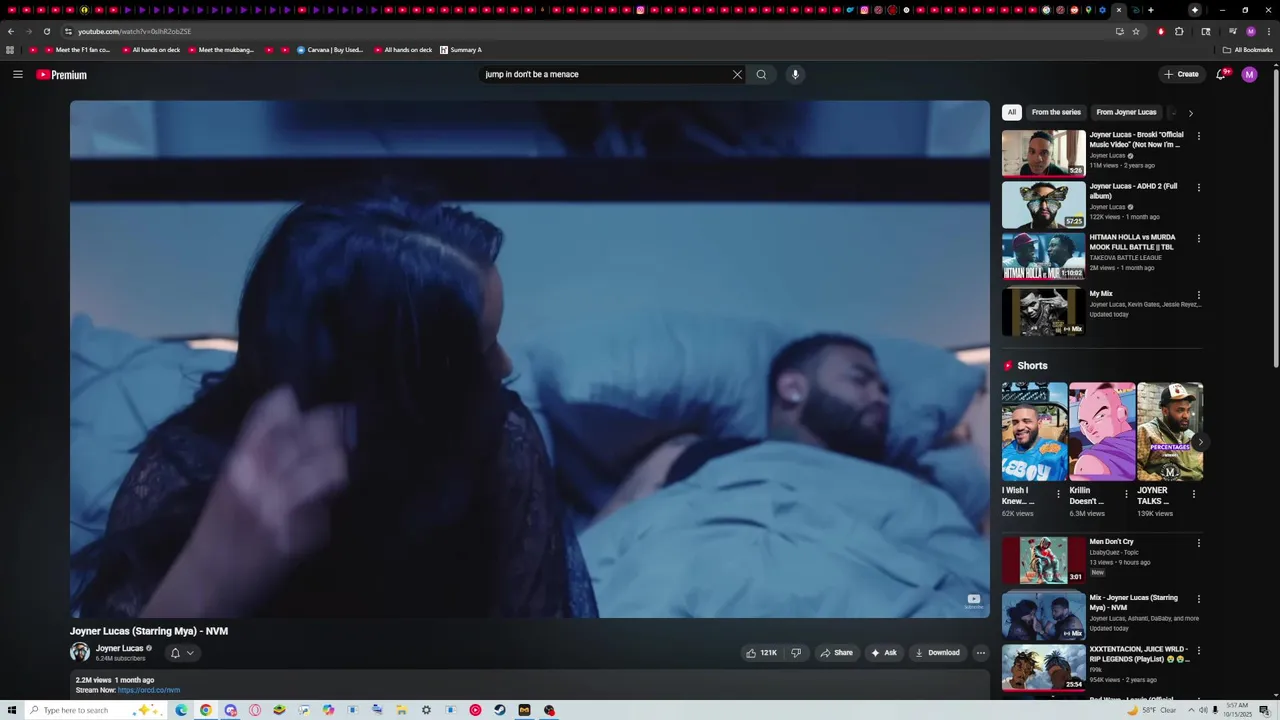Click the browser address bar URL
The height and width of the screenshot is (720, 1280).
point(135,31)
